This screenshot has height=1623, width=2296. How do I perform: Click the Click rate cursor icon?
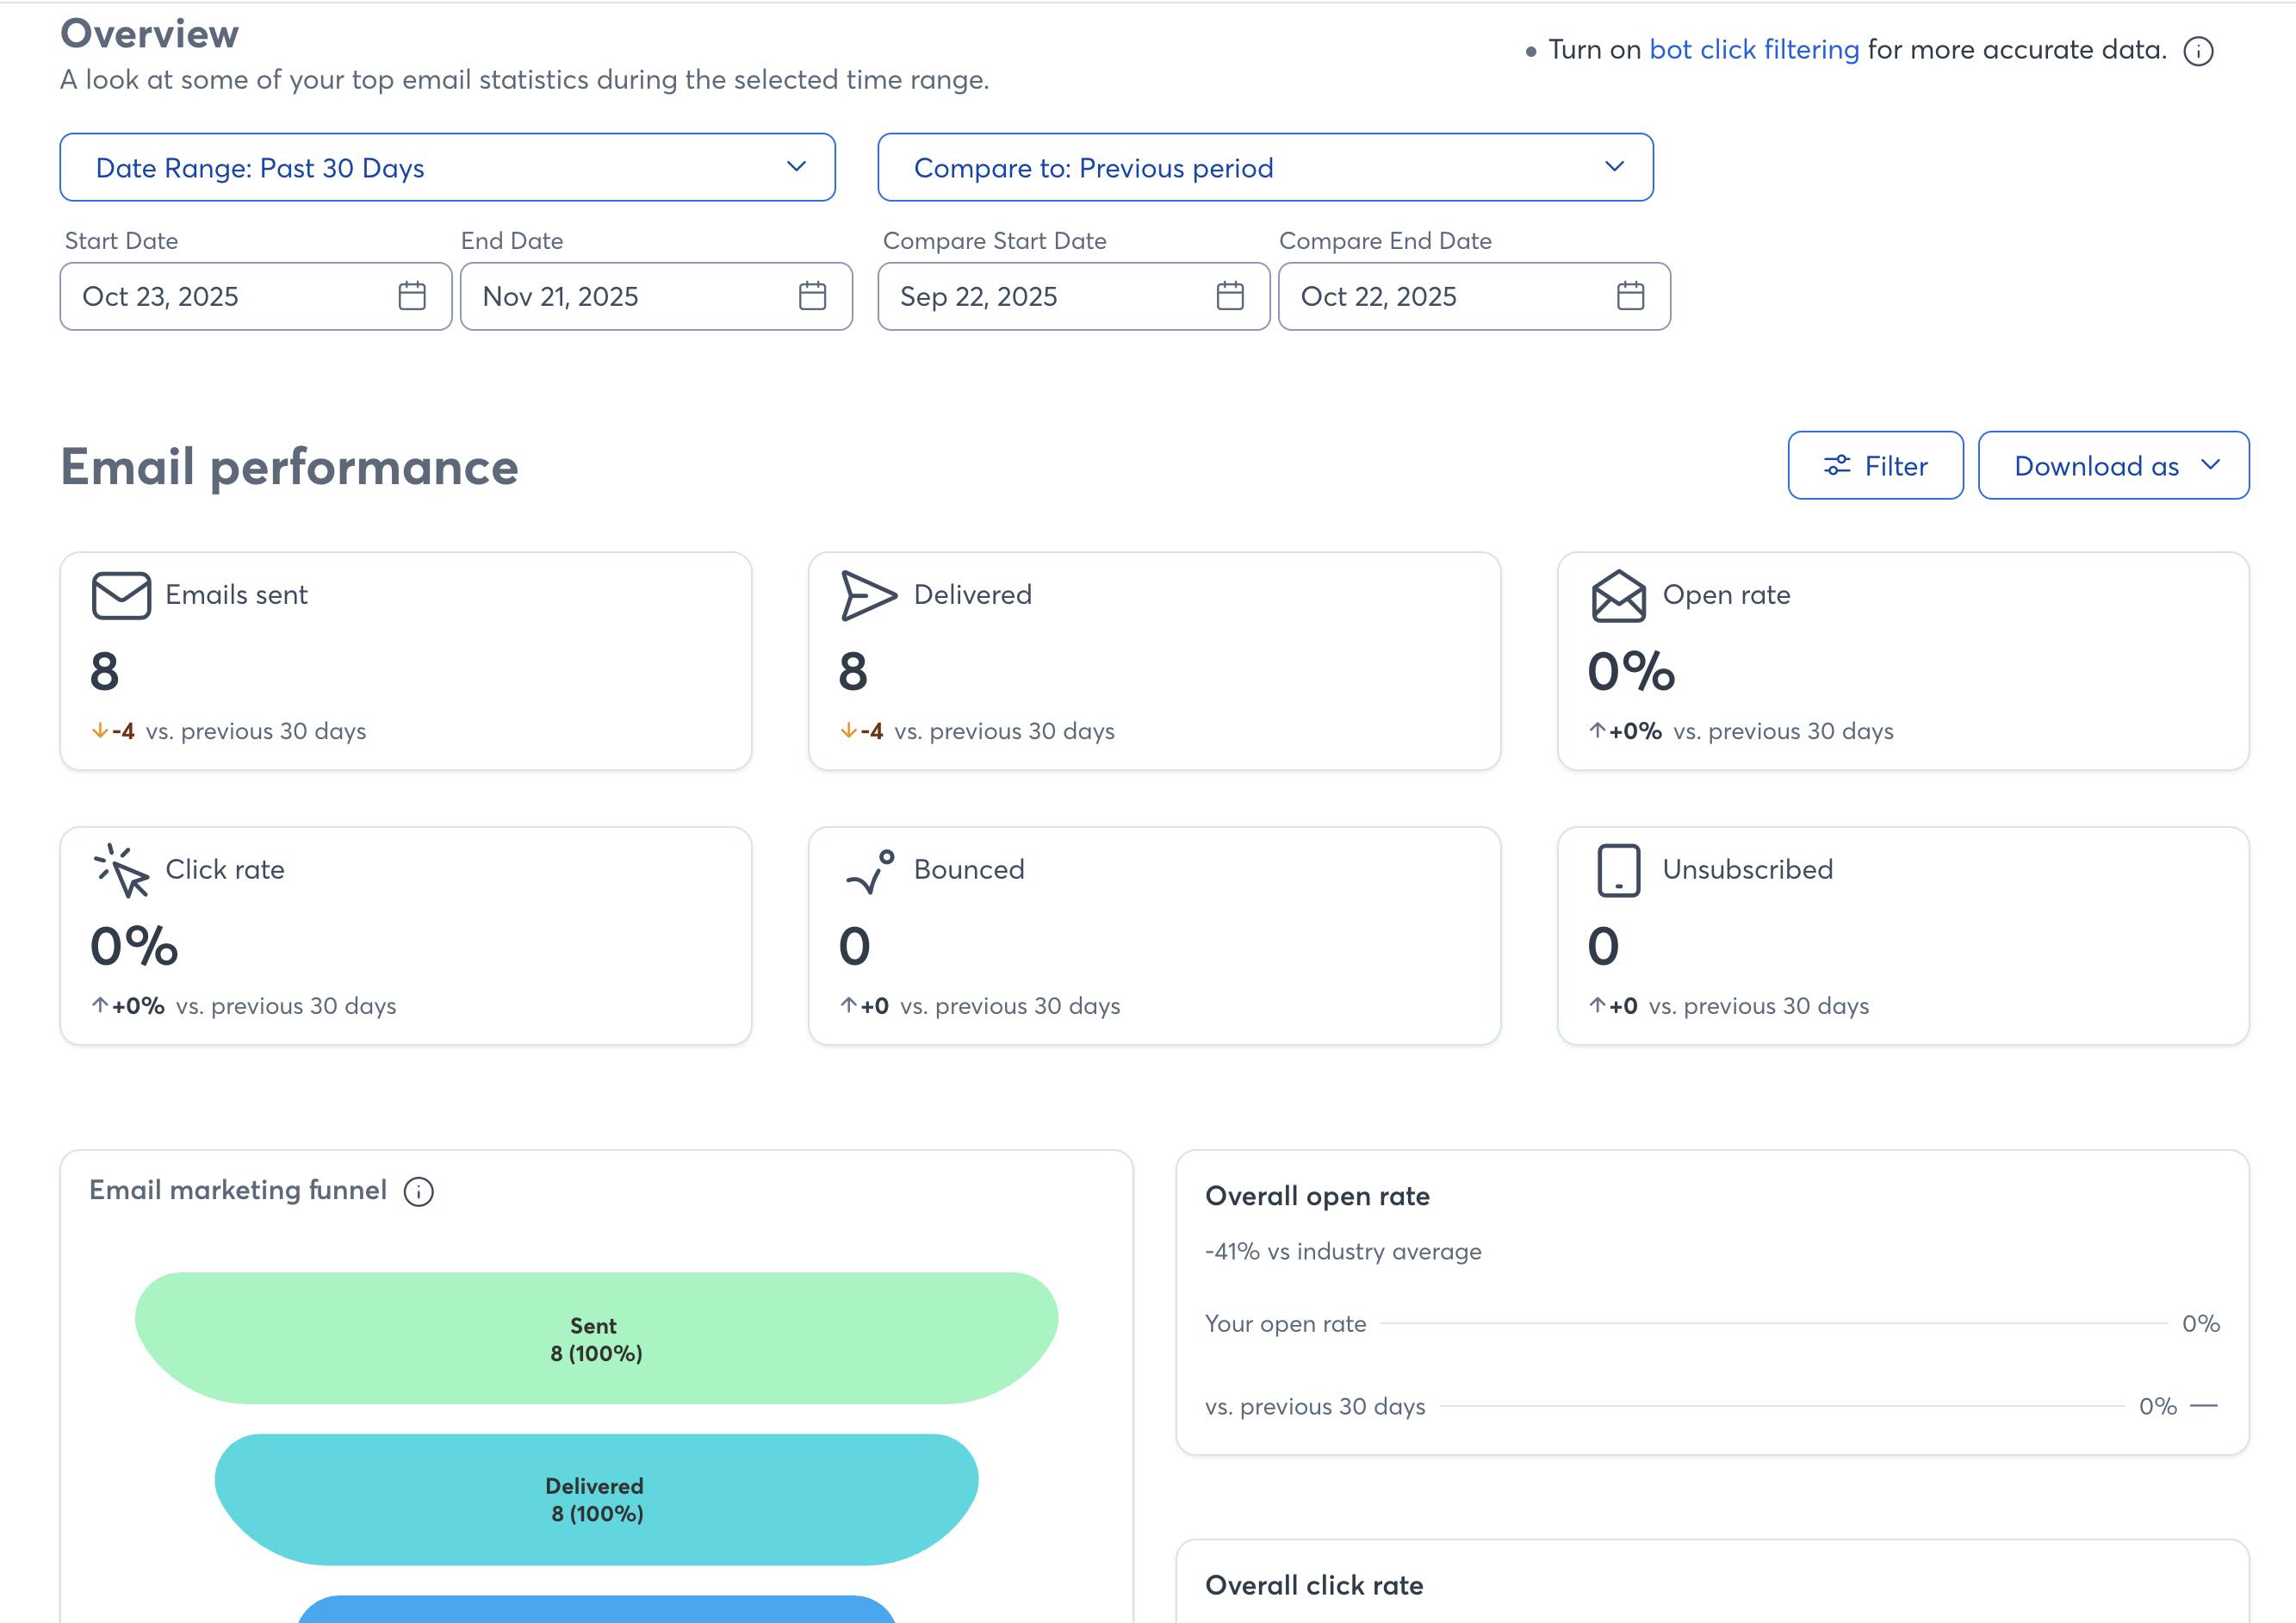pyautogui.click(x=121, y=871)
